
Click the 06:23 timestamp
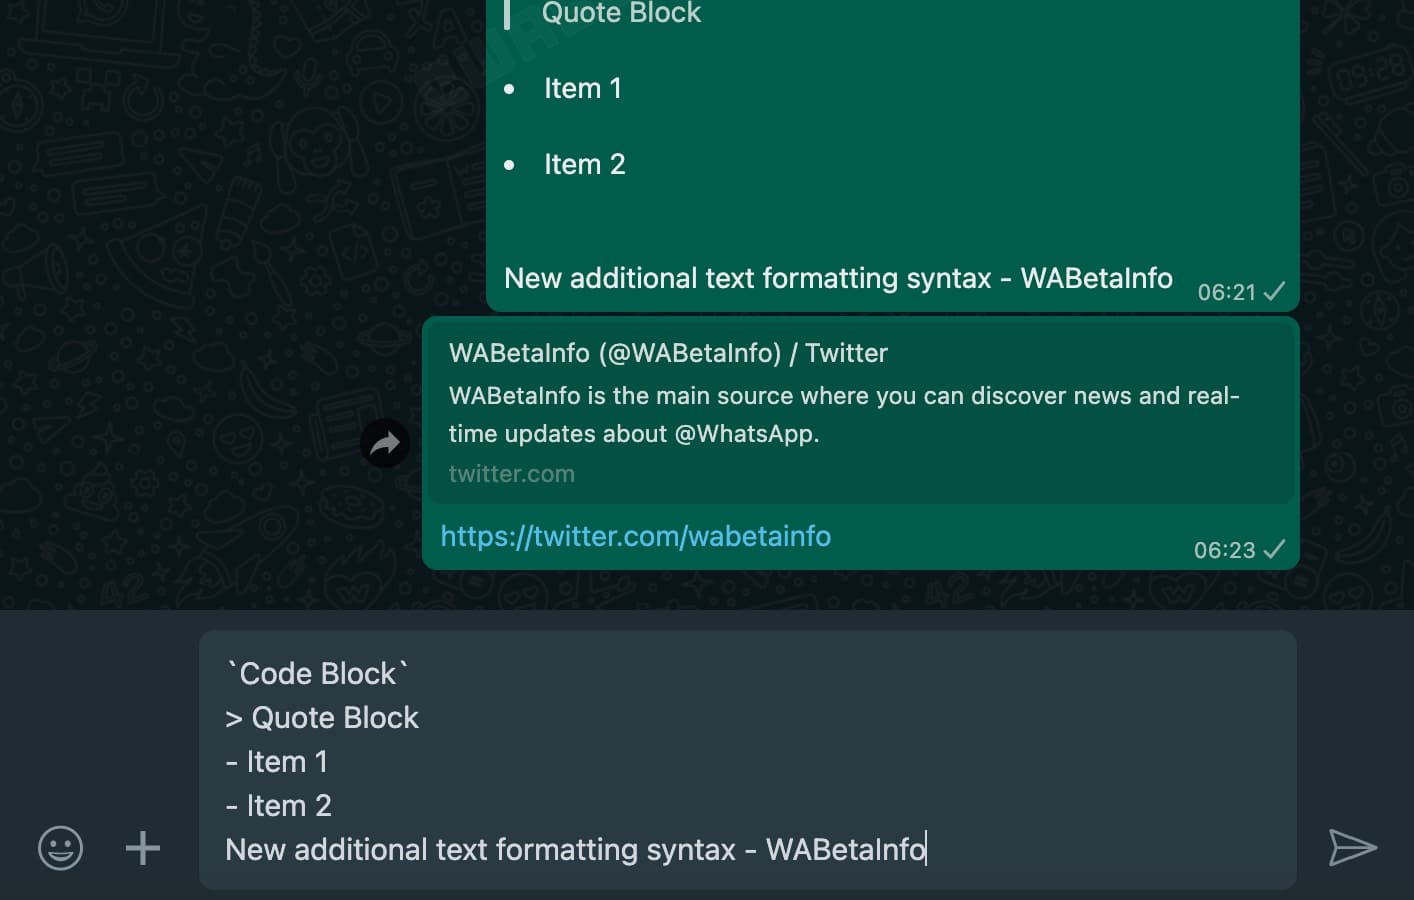pyautogui.click(x=1224, y=549)
